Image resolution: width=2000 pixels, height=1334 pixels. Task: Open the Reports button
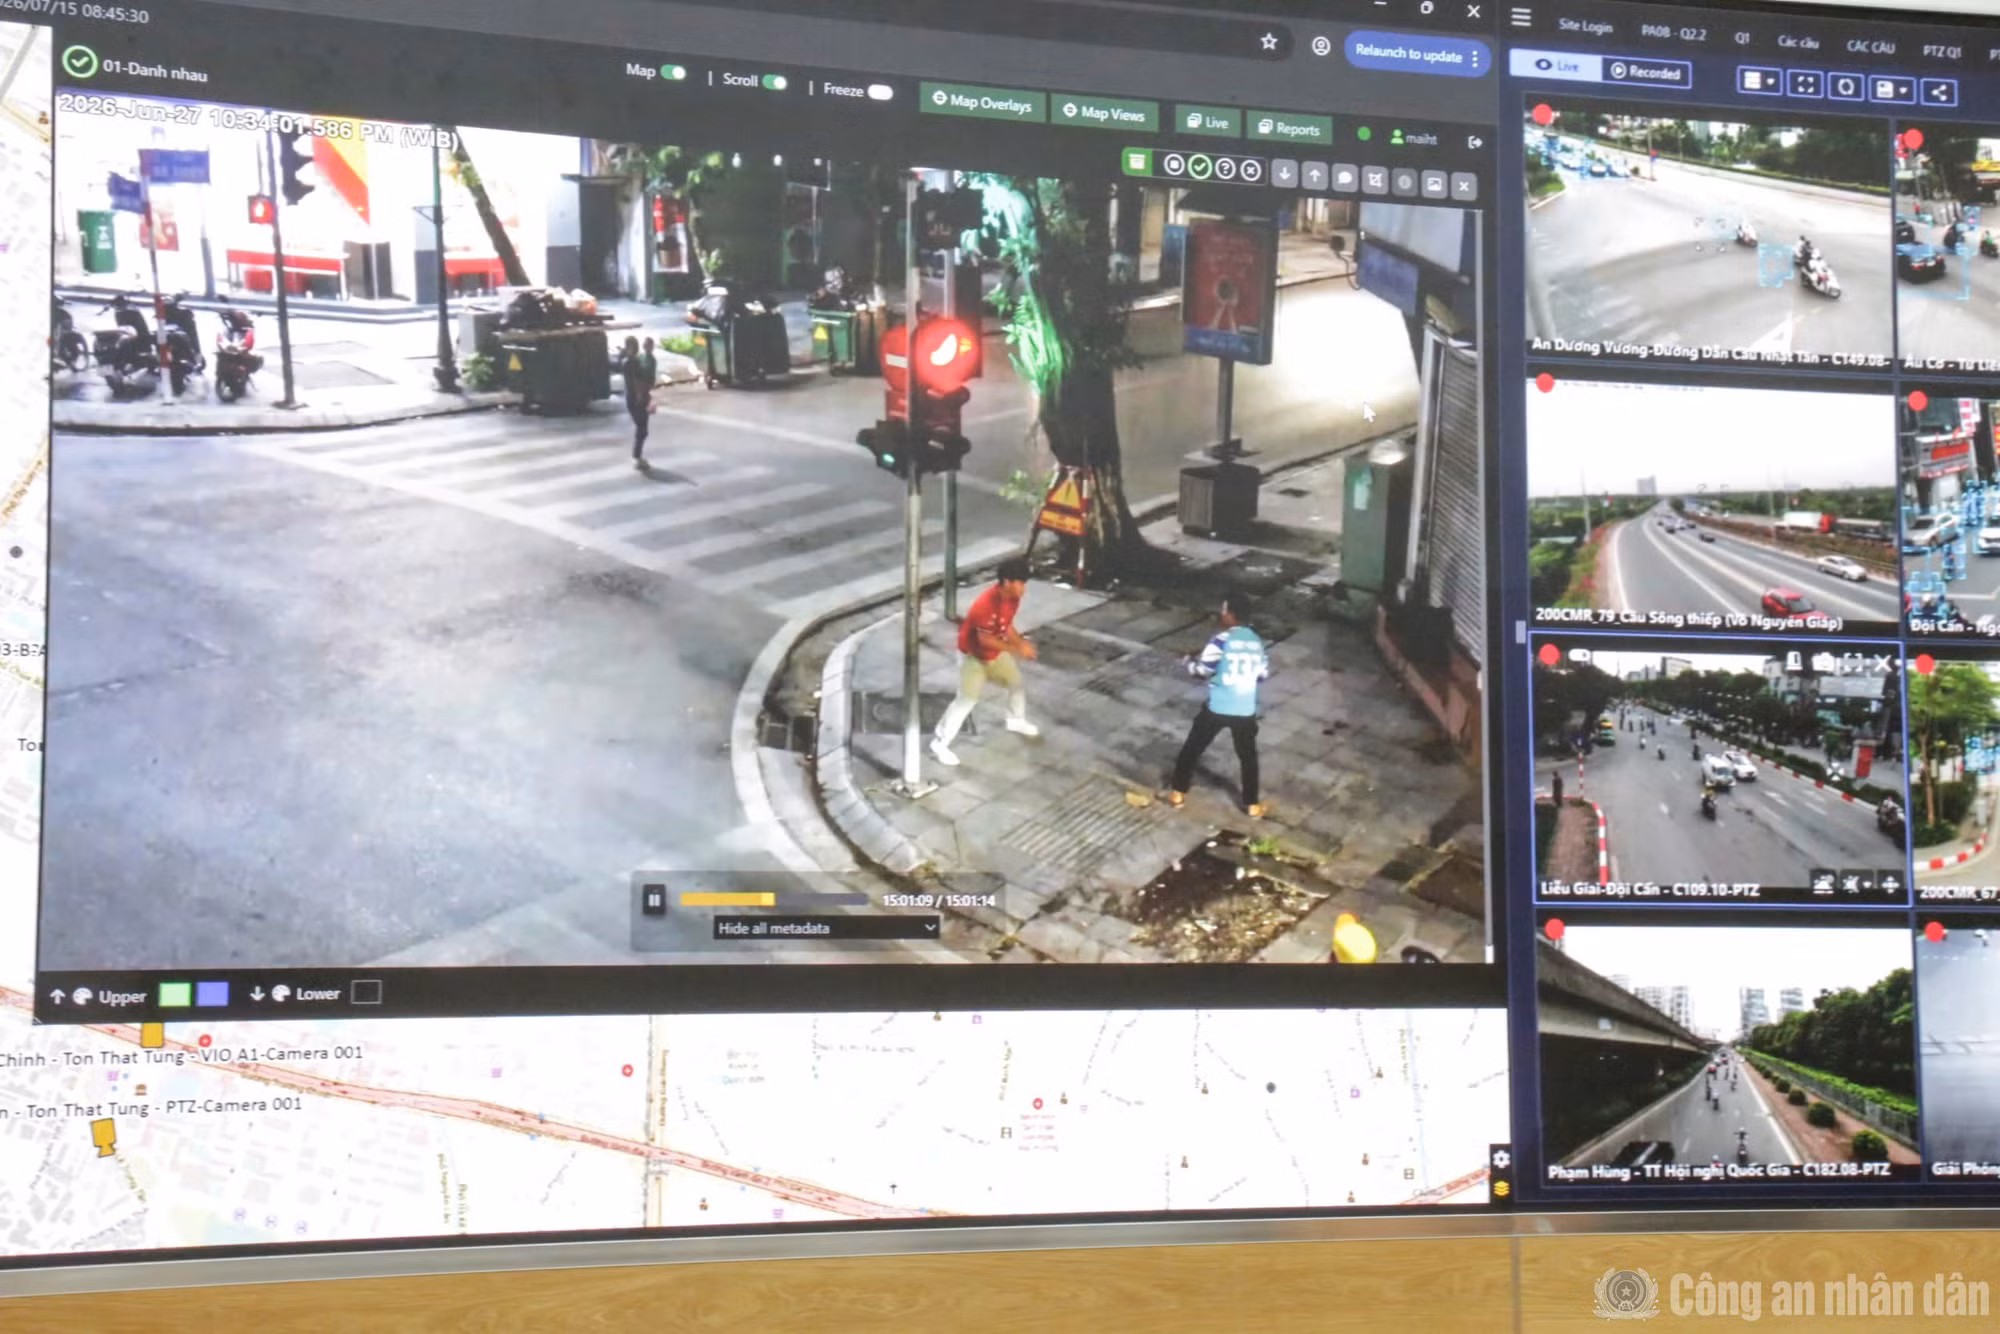[x=1289, y=128]
